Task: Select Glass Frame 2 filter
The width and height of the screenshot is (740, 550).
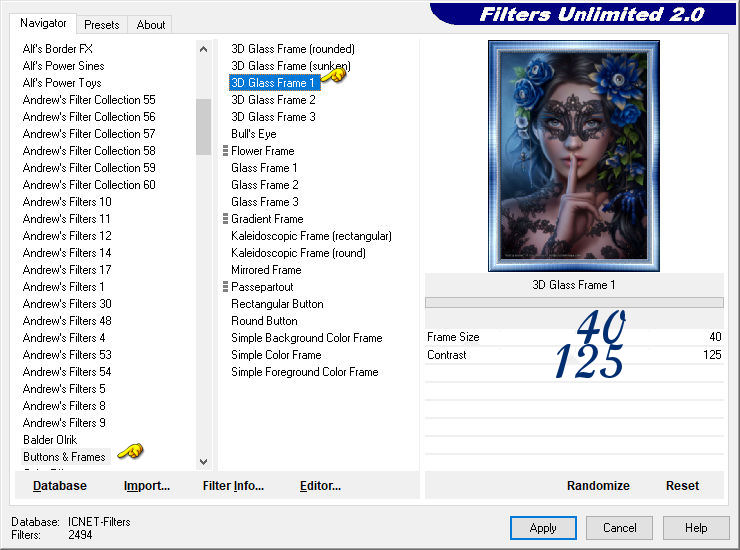Action: pyautogui.click(x=265, y=185)
